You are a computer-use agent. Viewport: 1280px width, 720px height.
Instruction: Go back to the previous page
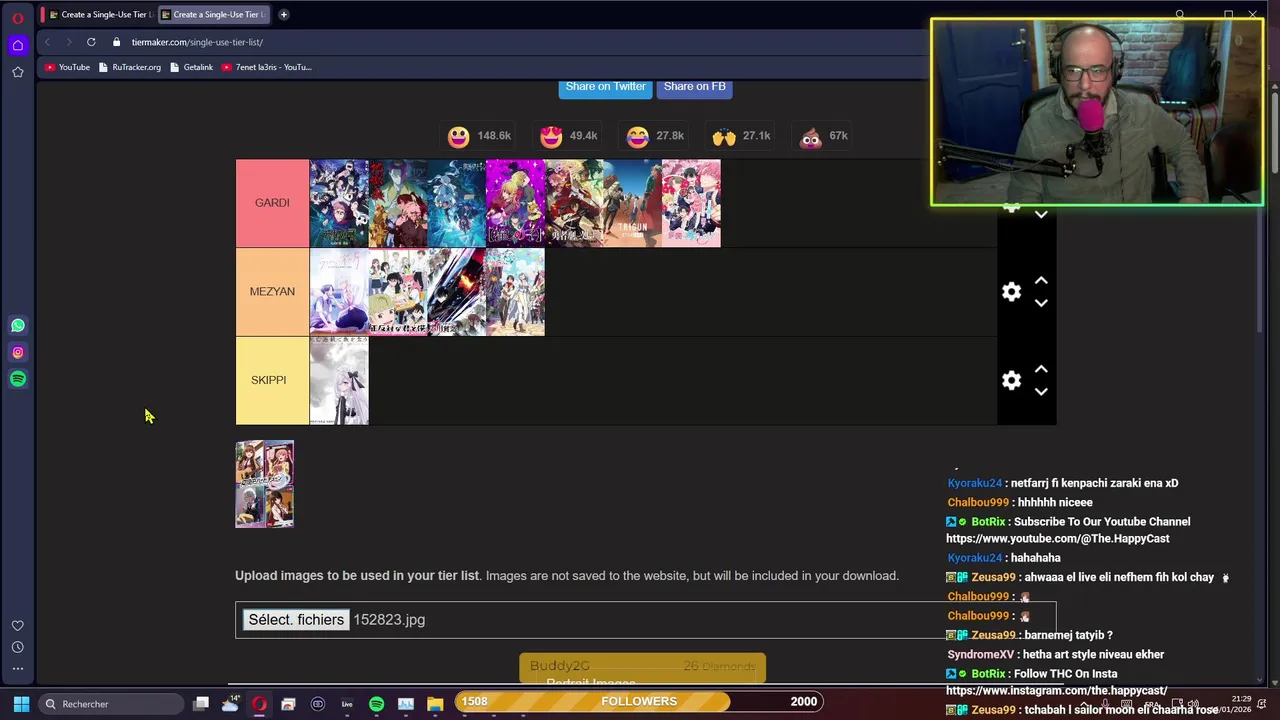coord(47,42)
